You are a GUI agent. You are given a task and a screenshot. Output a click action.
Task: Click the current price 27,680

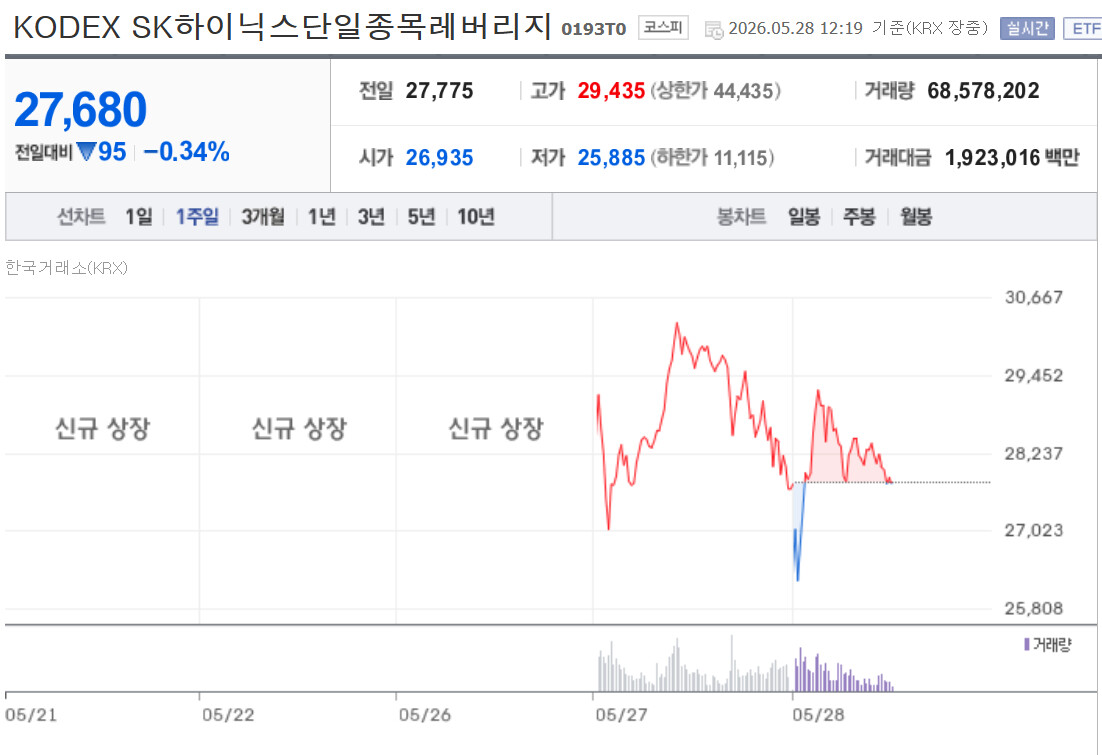pyautogui.click(x=80, y=110)
